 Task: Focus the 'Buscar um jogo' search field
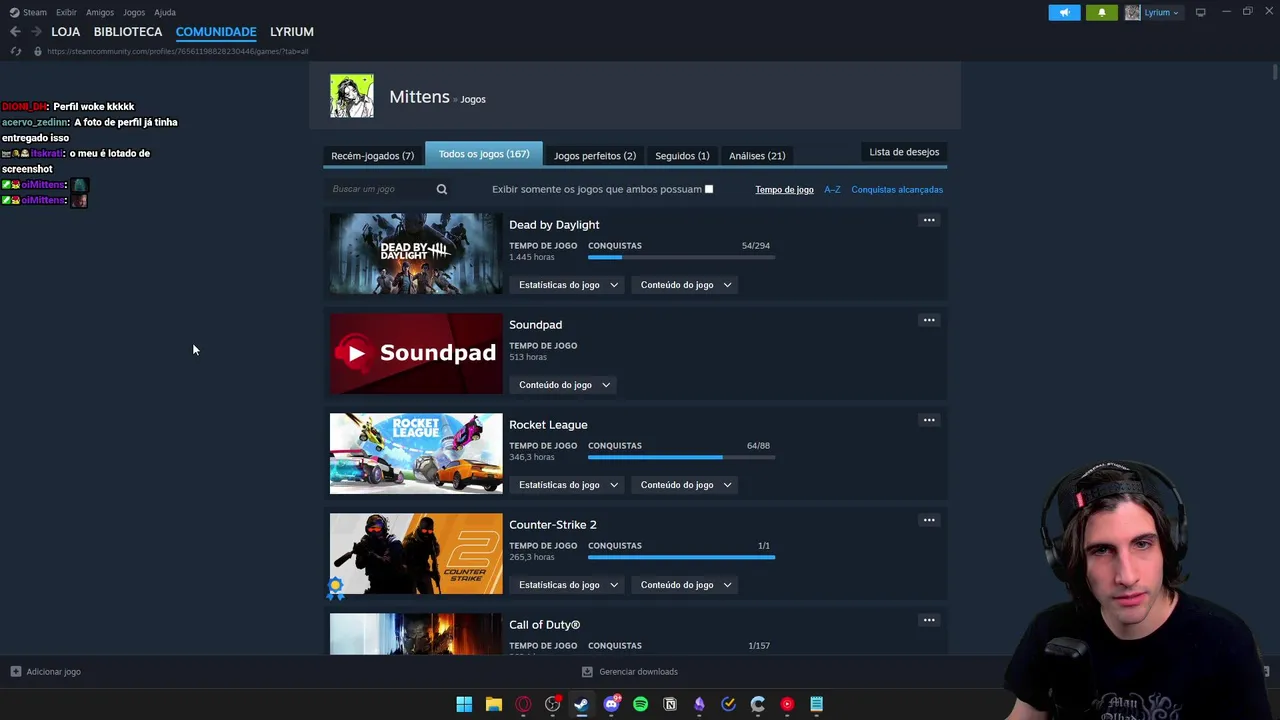coord(380,189)
